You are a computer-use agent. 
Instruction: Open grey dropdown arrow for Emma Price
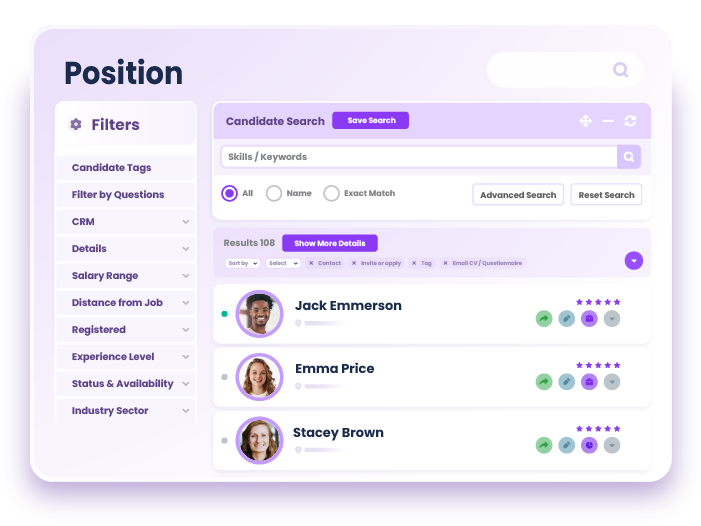(x=612, y=382)
